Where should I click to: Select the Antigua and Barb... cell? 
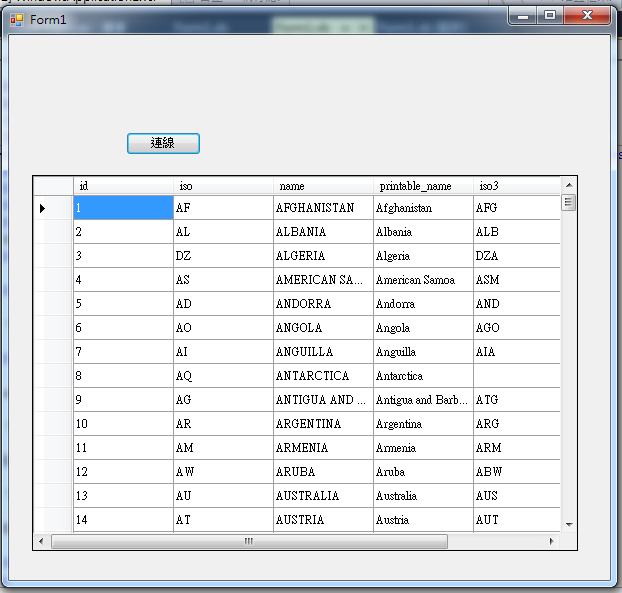click(x=423, y=399)
